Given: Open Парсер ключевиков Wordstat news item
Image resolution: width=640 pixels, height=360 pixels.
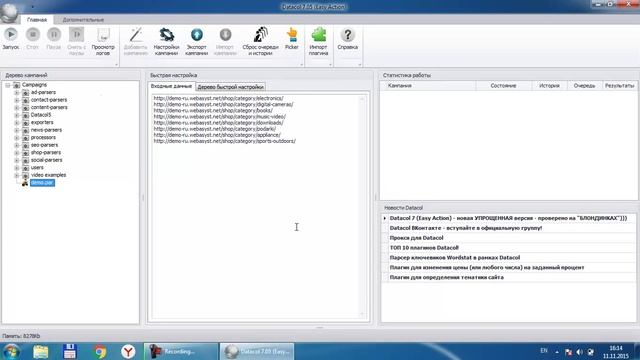Looking at the screenshot, I should [x=455, y=258].
